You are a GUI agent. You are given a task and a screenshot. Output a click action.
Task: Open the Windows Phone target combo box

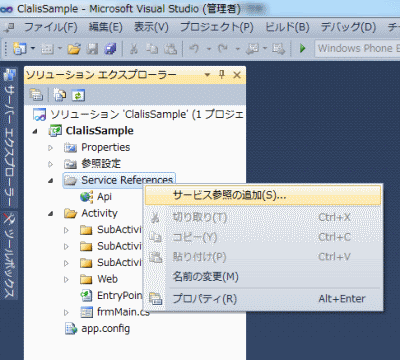click(357, 49)
